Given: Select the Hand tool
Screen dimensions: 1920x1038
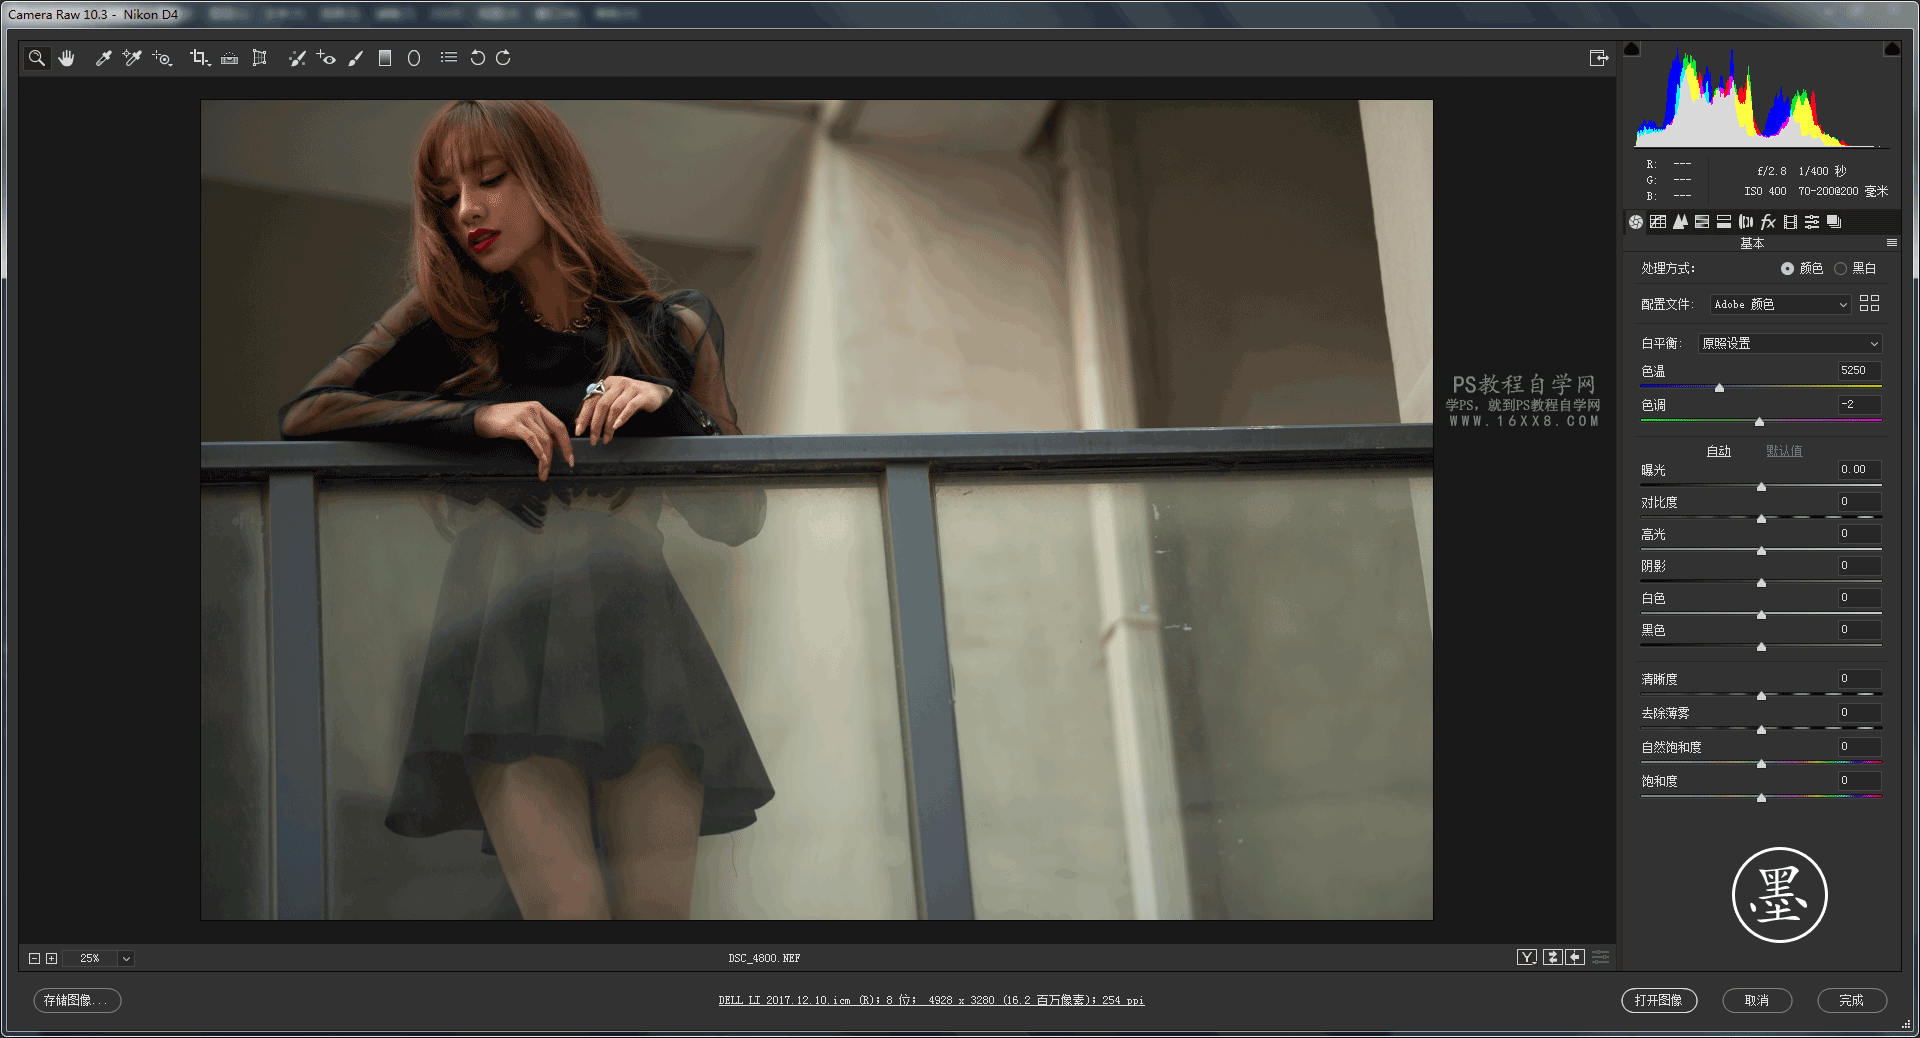Looking at the screenshot, I should pyautogui.click(x=67, y=58).
